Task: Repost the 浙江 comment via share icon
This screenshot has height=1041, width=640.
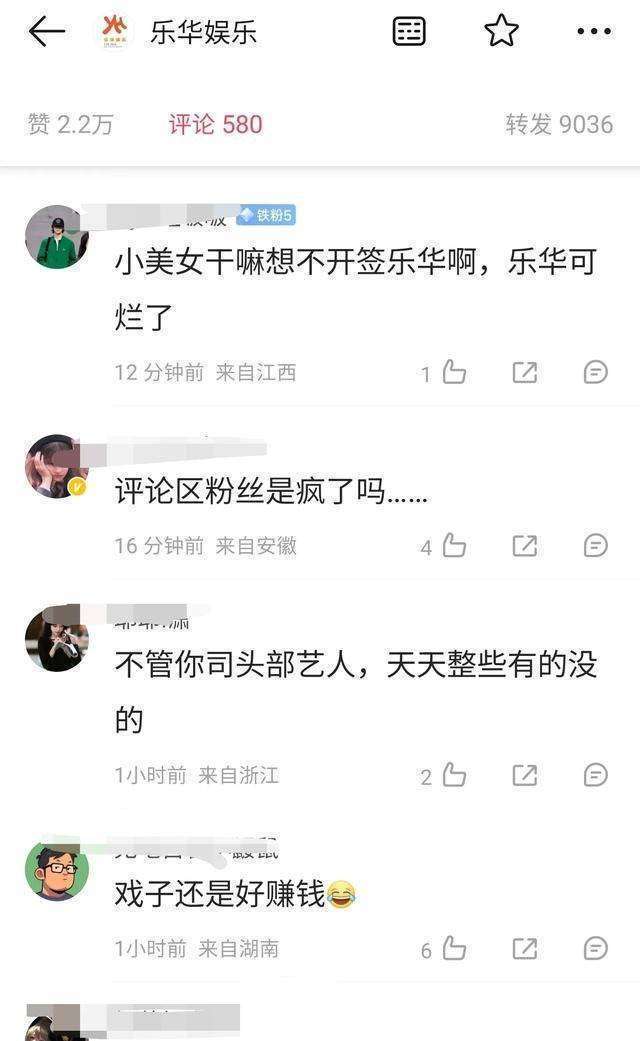Action: [x=524, y=775]
